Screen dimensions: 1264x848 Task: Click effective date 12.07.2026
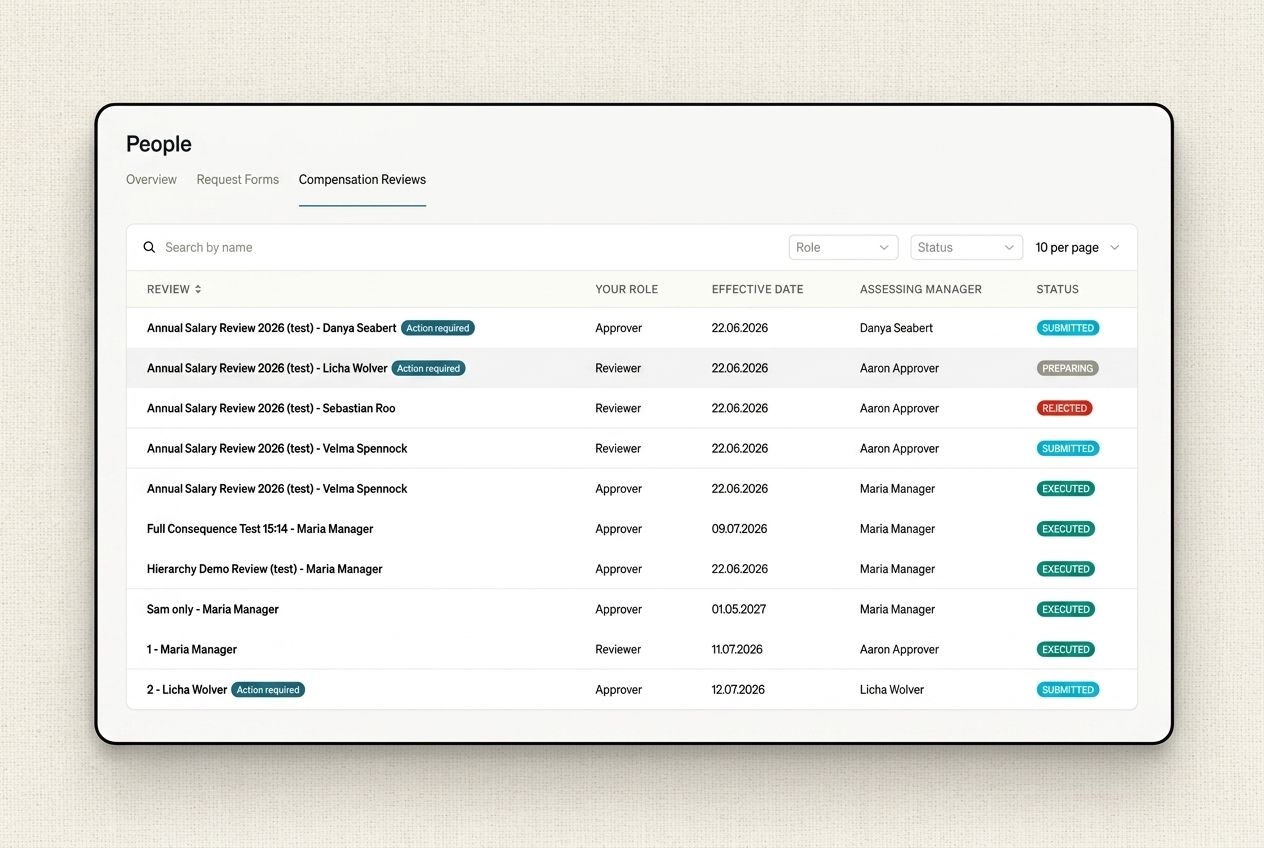click(739, 689)
